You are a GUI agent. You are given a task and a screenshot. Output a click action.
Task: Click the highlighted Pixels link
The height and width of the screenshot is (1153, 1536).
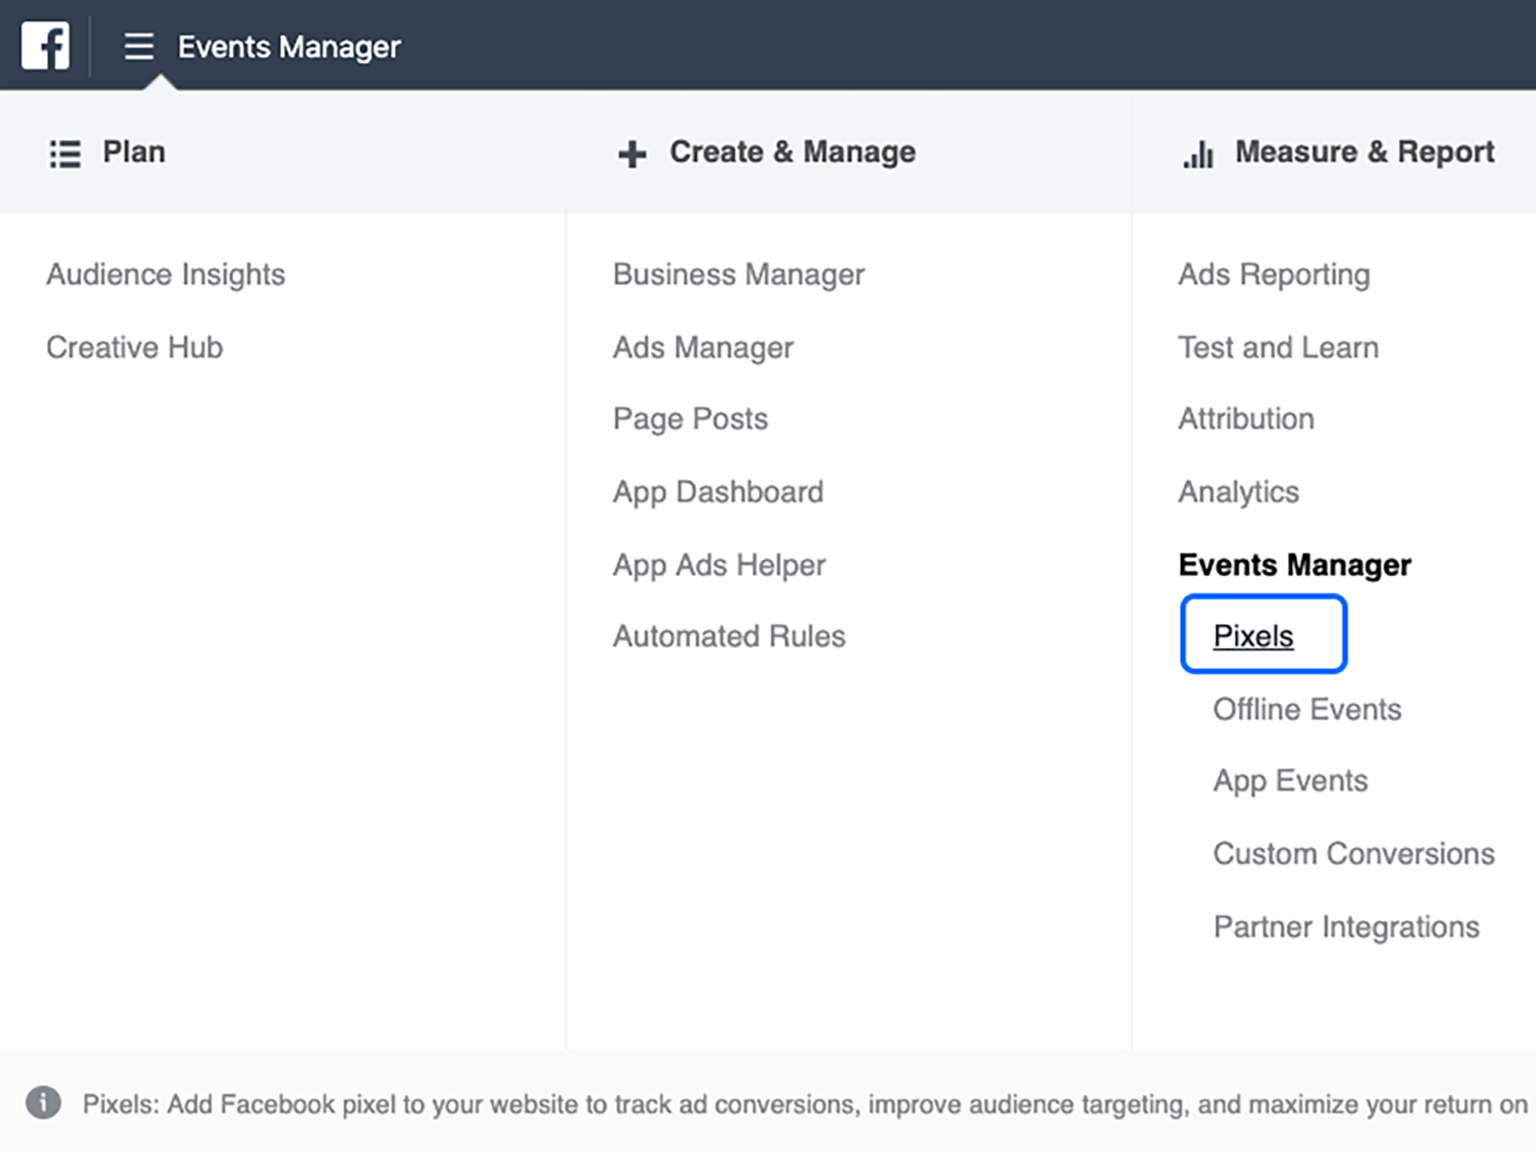pyautogui.click(x=1253, y=636)
